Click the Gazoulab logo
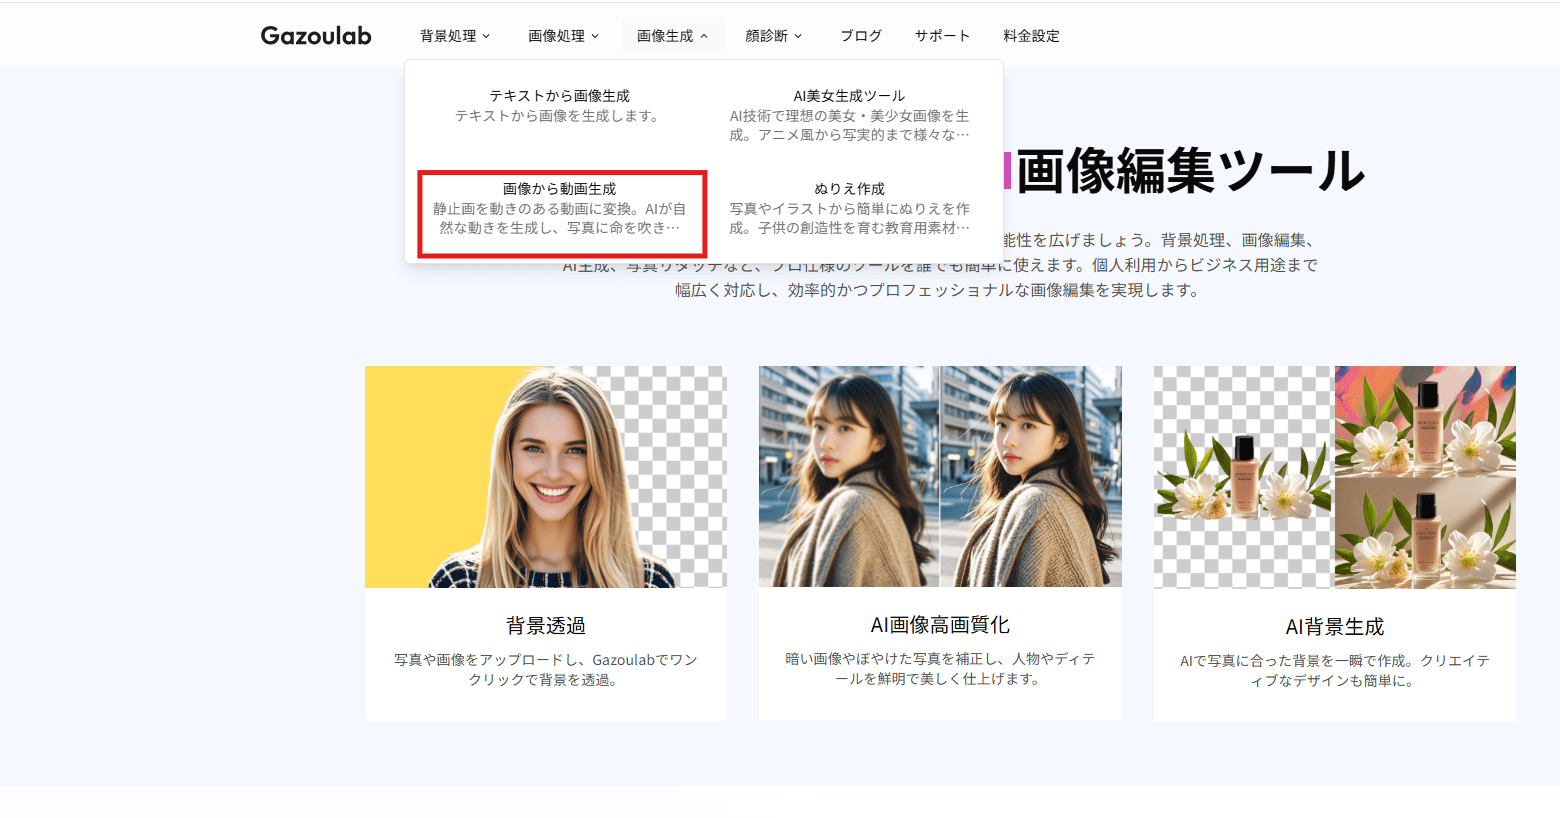The image size is (1560, 818). click(315, 35)
